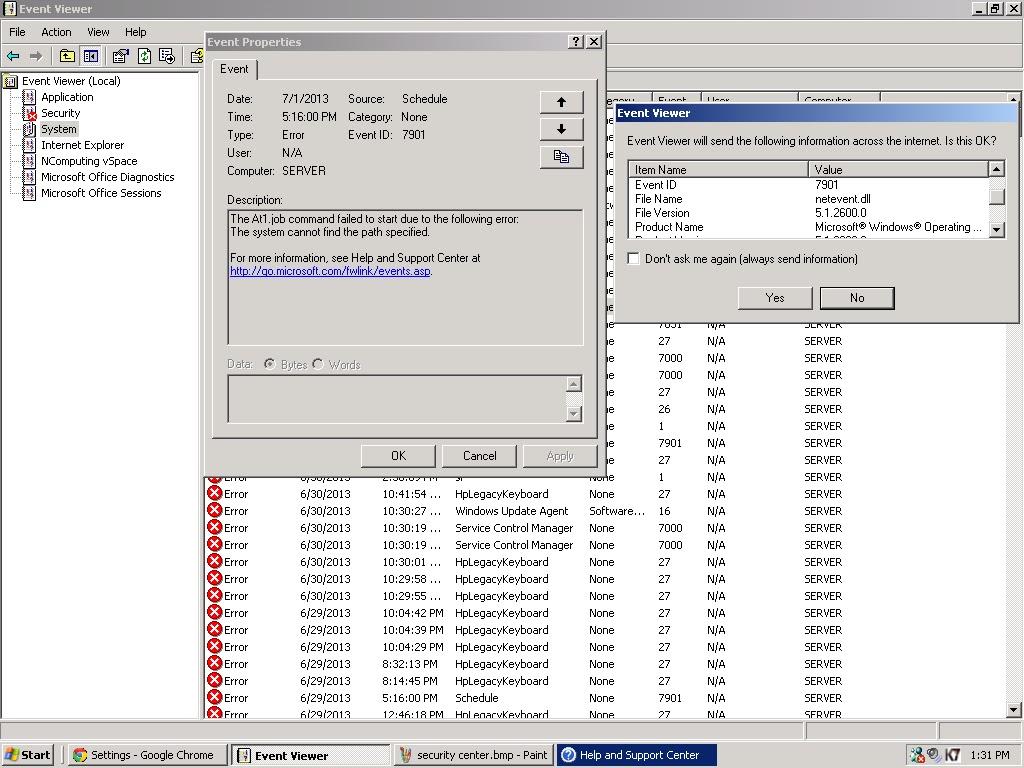The width and height of the screenshot is (1024, 768).
Task: Click the Microsoft Office Diagnostics log icon
Action: click(x=29, y=177)
